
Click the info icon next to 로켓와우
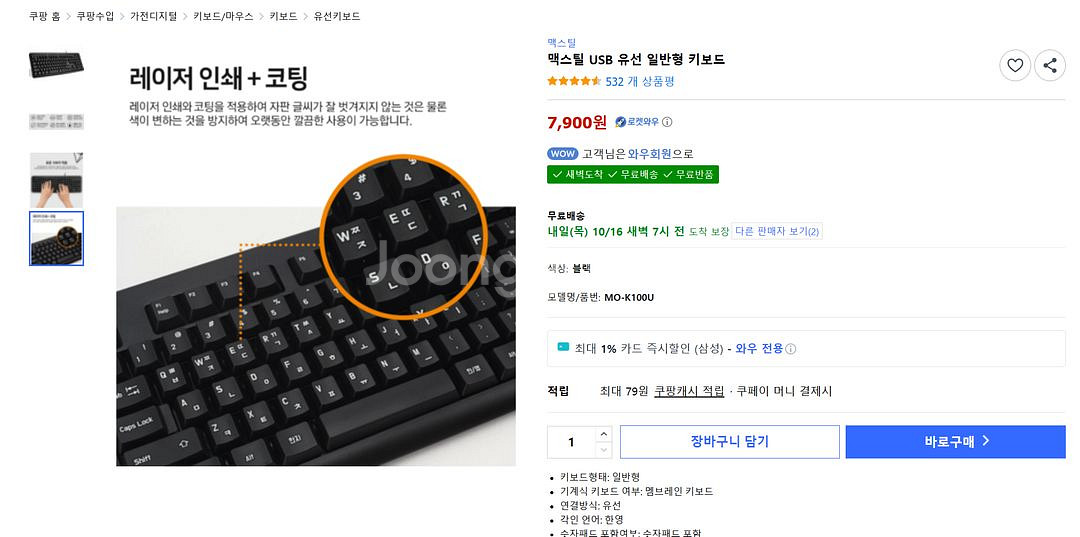tap(667, 122)
